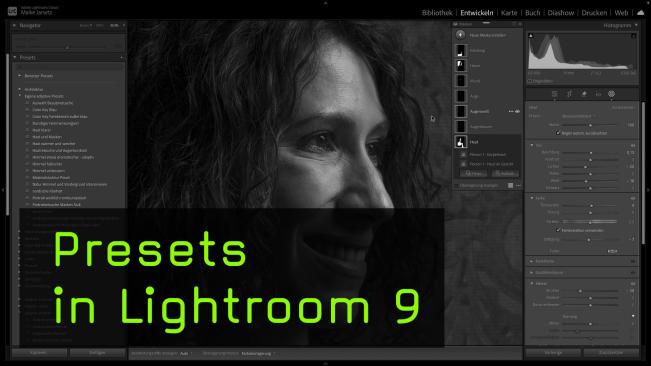Collapse the Navigator panel

[x=15, y=25]
